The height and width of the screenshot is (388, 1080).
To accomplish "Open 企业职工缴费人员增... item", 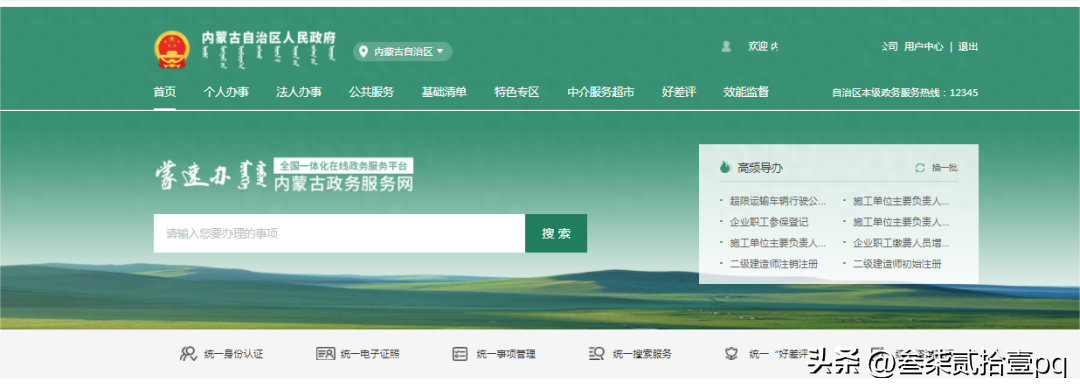I will coord(901,243).
